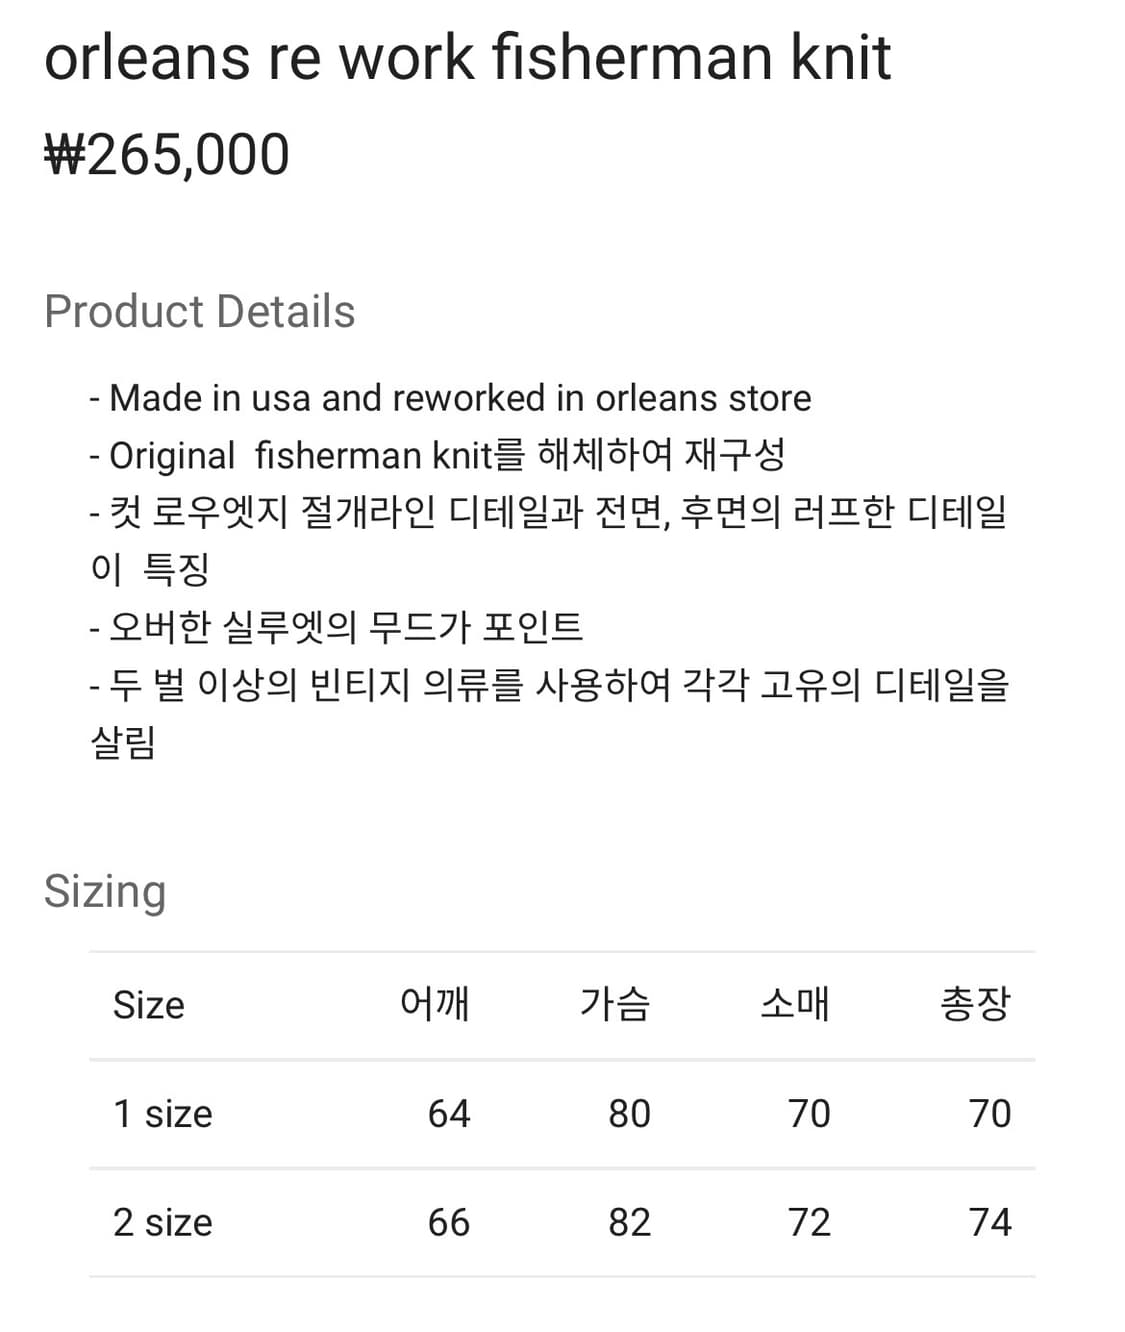Screen dimensions: 1125x1332
Task: Click the Product Details heading
Action: (200, 311)
